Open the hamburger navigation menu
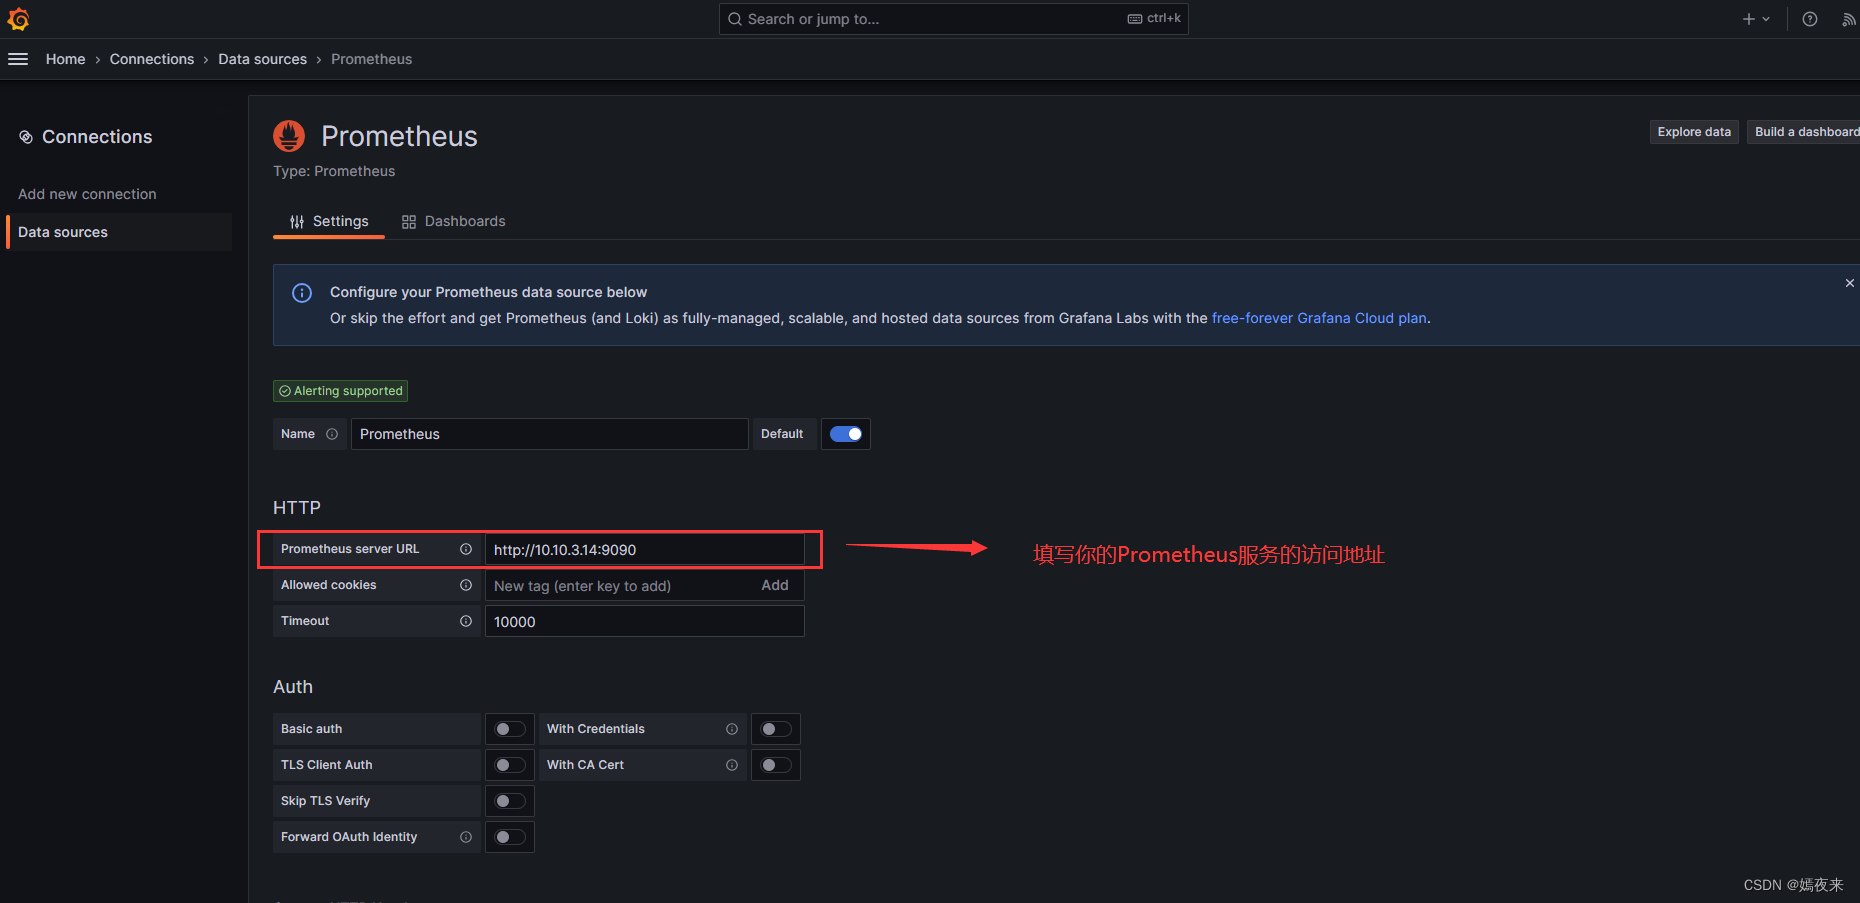 18,59
